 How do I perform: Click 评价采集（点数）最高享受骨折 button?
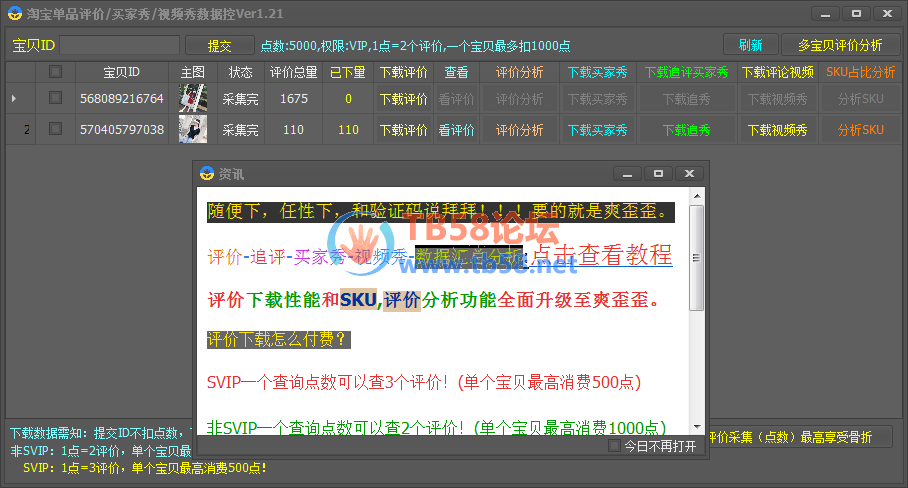click(x=800, y=437)
